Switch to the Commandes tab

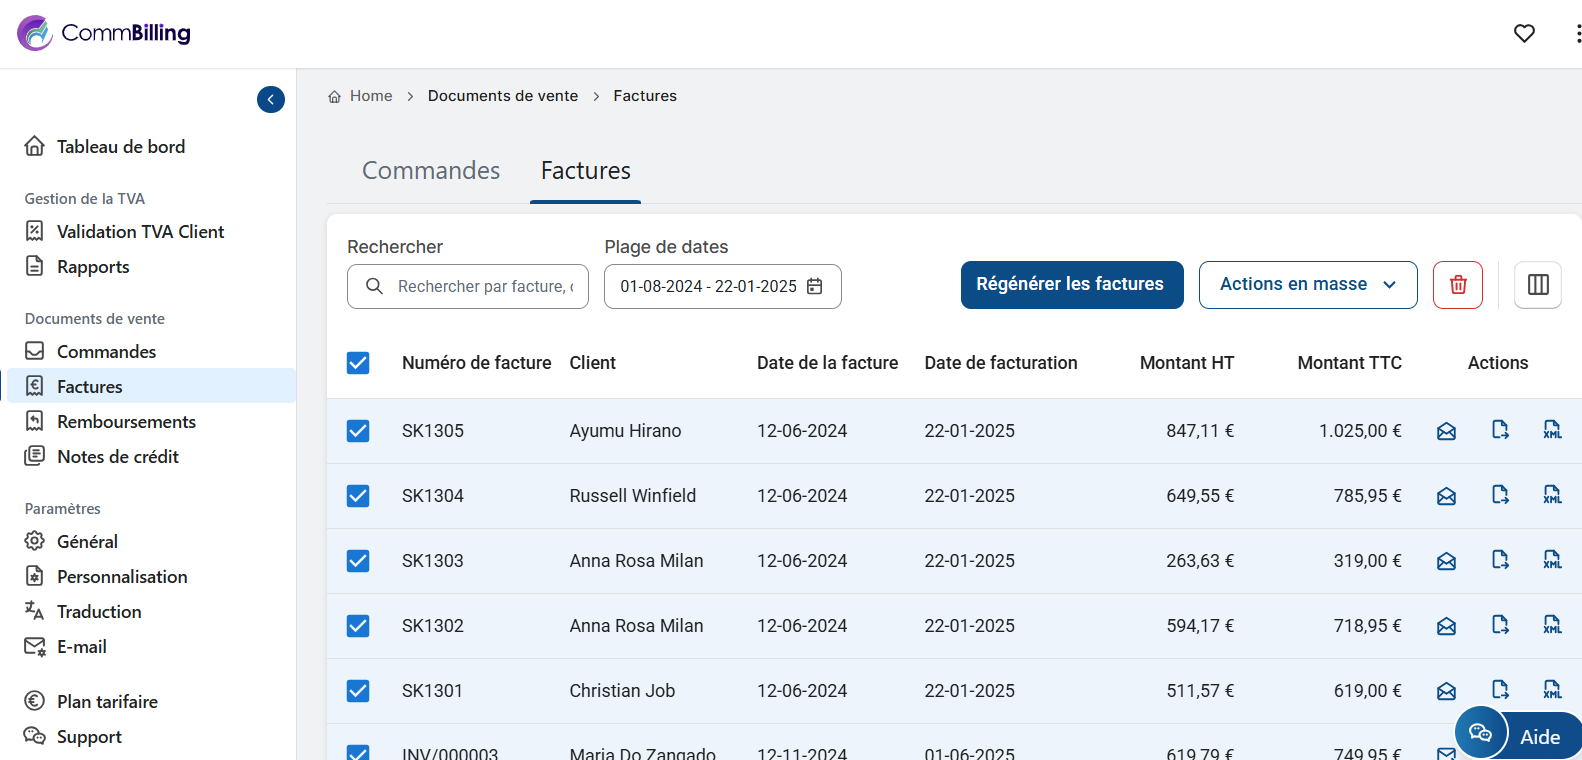click(431, 171)
